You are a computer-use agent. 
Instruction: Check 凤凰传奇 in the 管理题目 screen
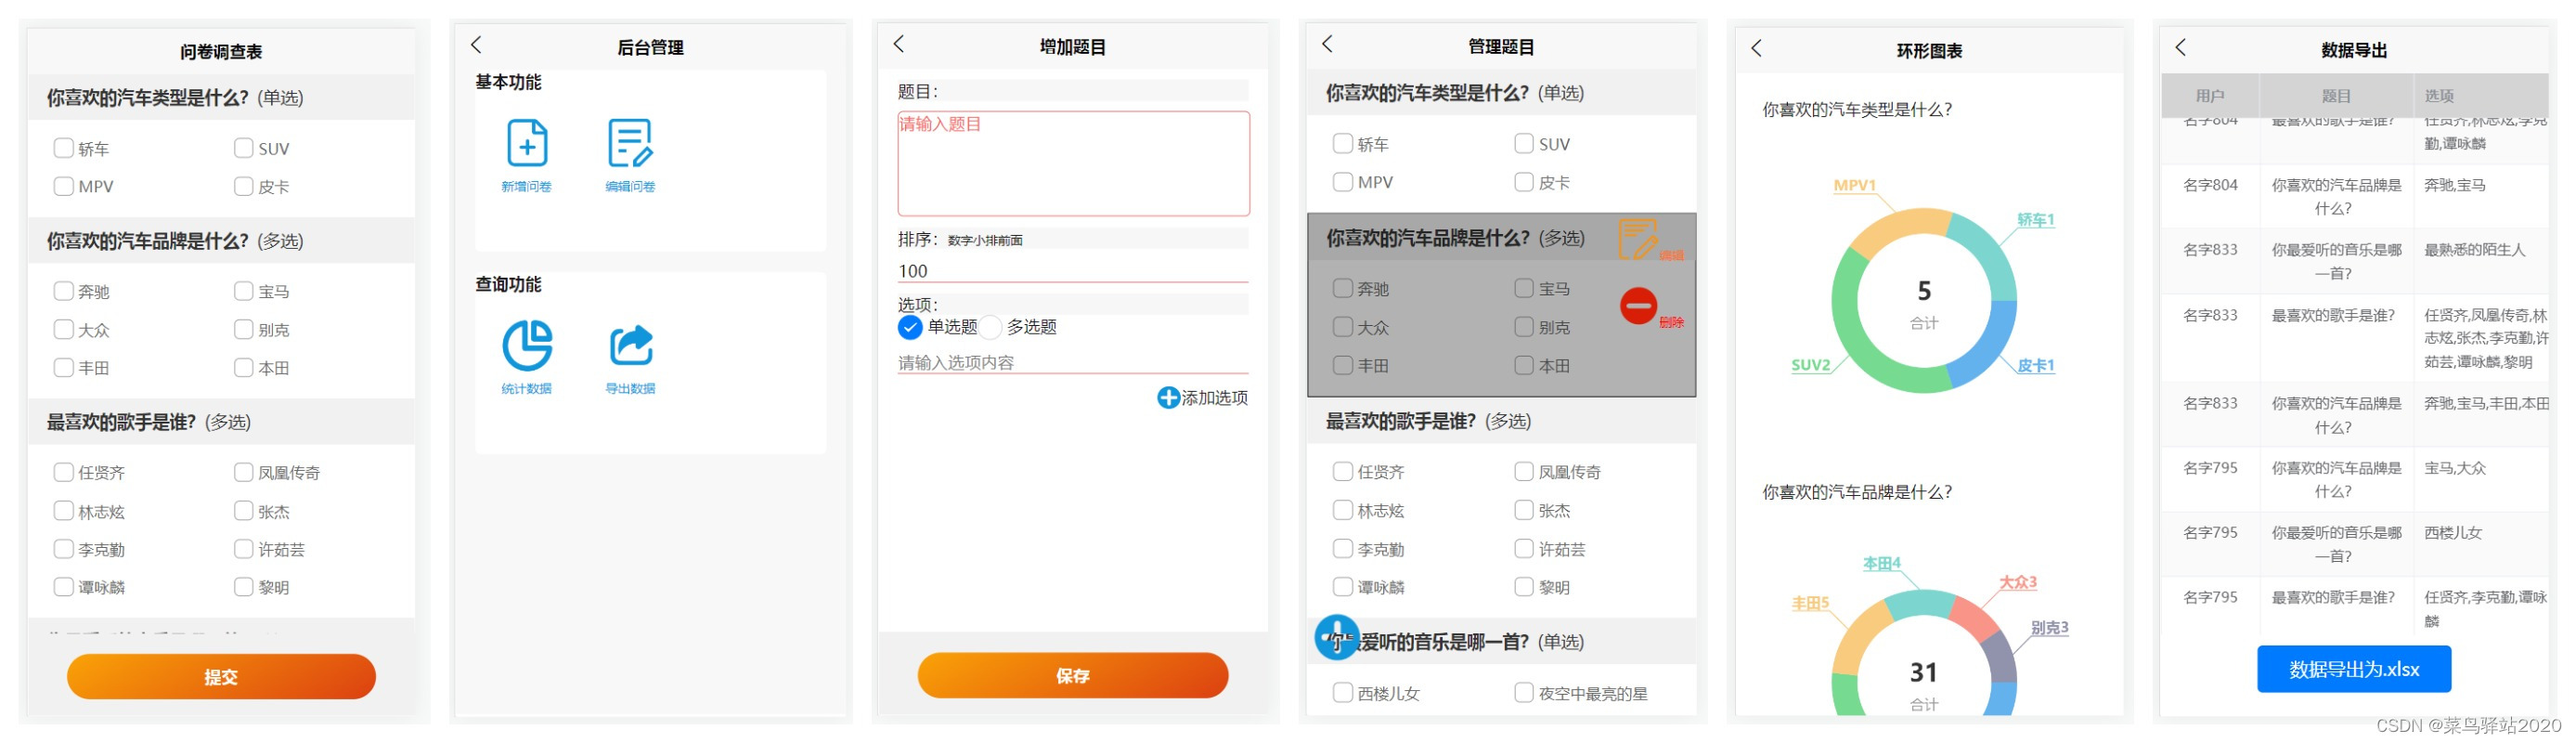tap(1524, 471)
